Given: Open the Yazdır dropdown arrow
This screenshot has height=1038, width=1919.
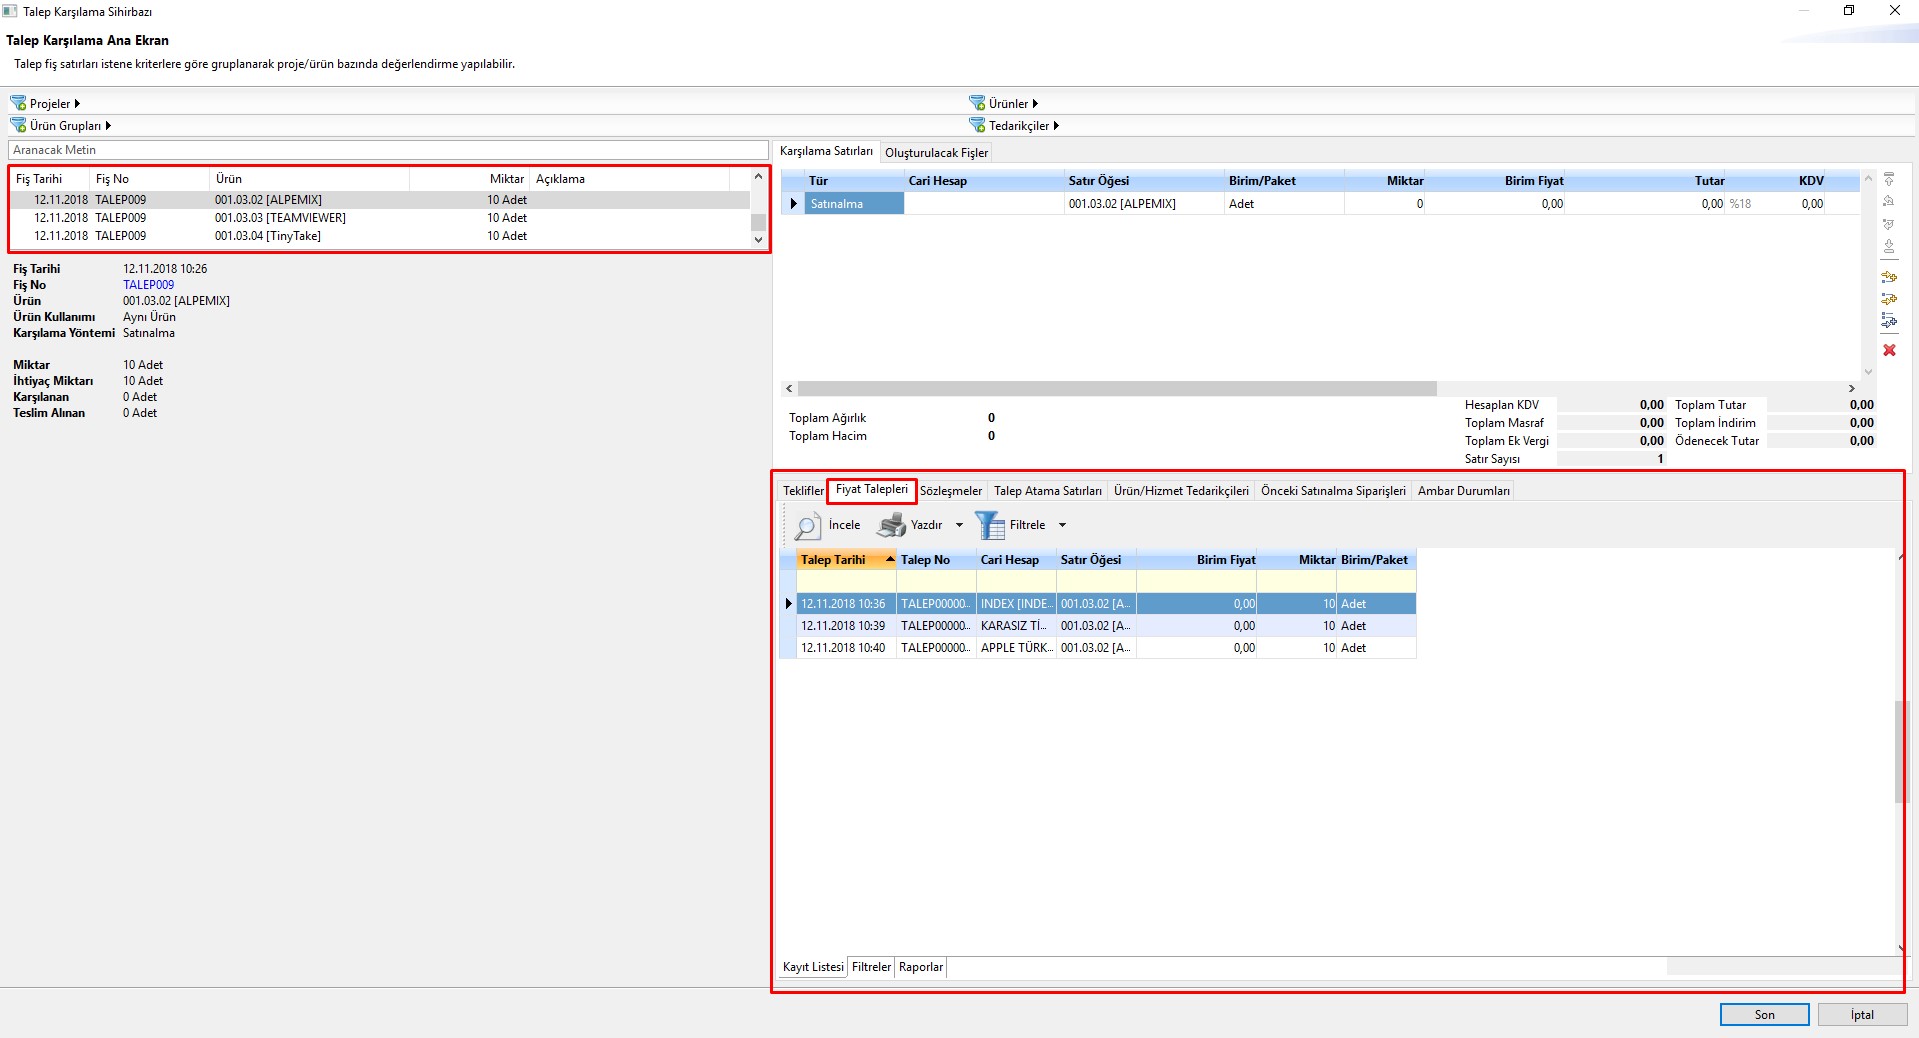Looking at the screenshot, I should coord(959,525).
